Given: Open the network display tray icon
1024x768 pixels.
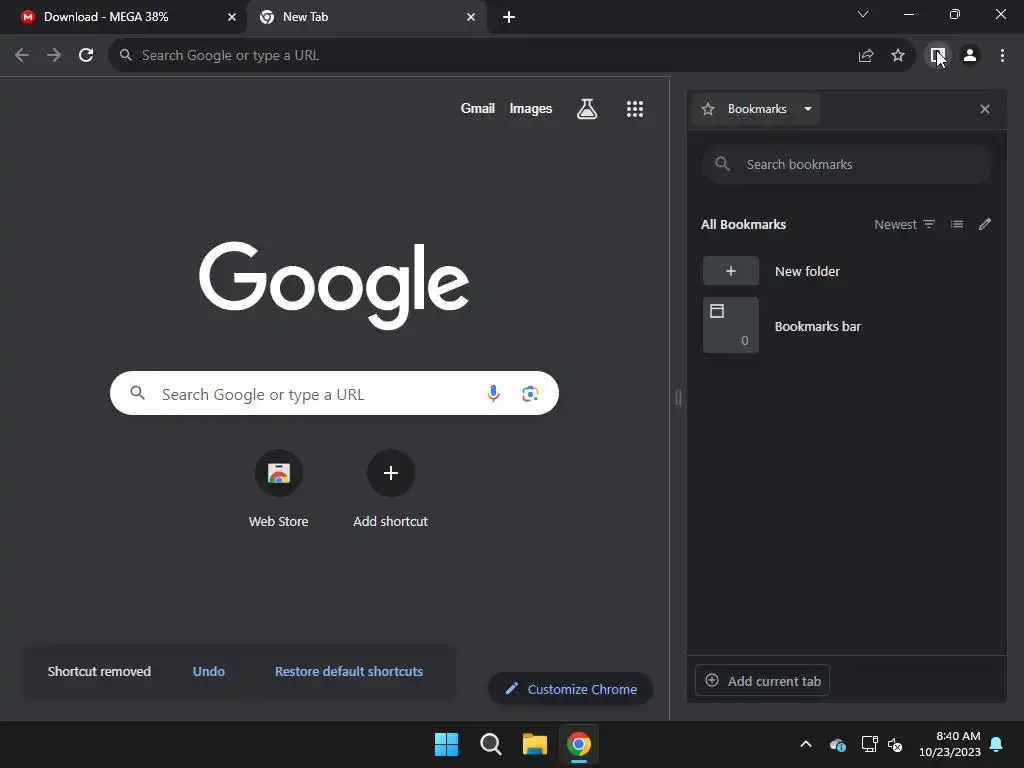Looking at the screenshot, I should (x=869, y=744).
